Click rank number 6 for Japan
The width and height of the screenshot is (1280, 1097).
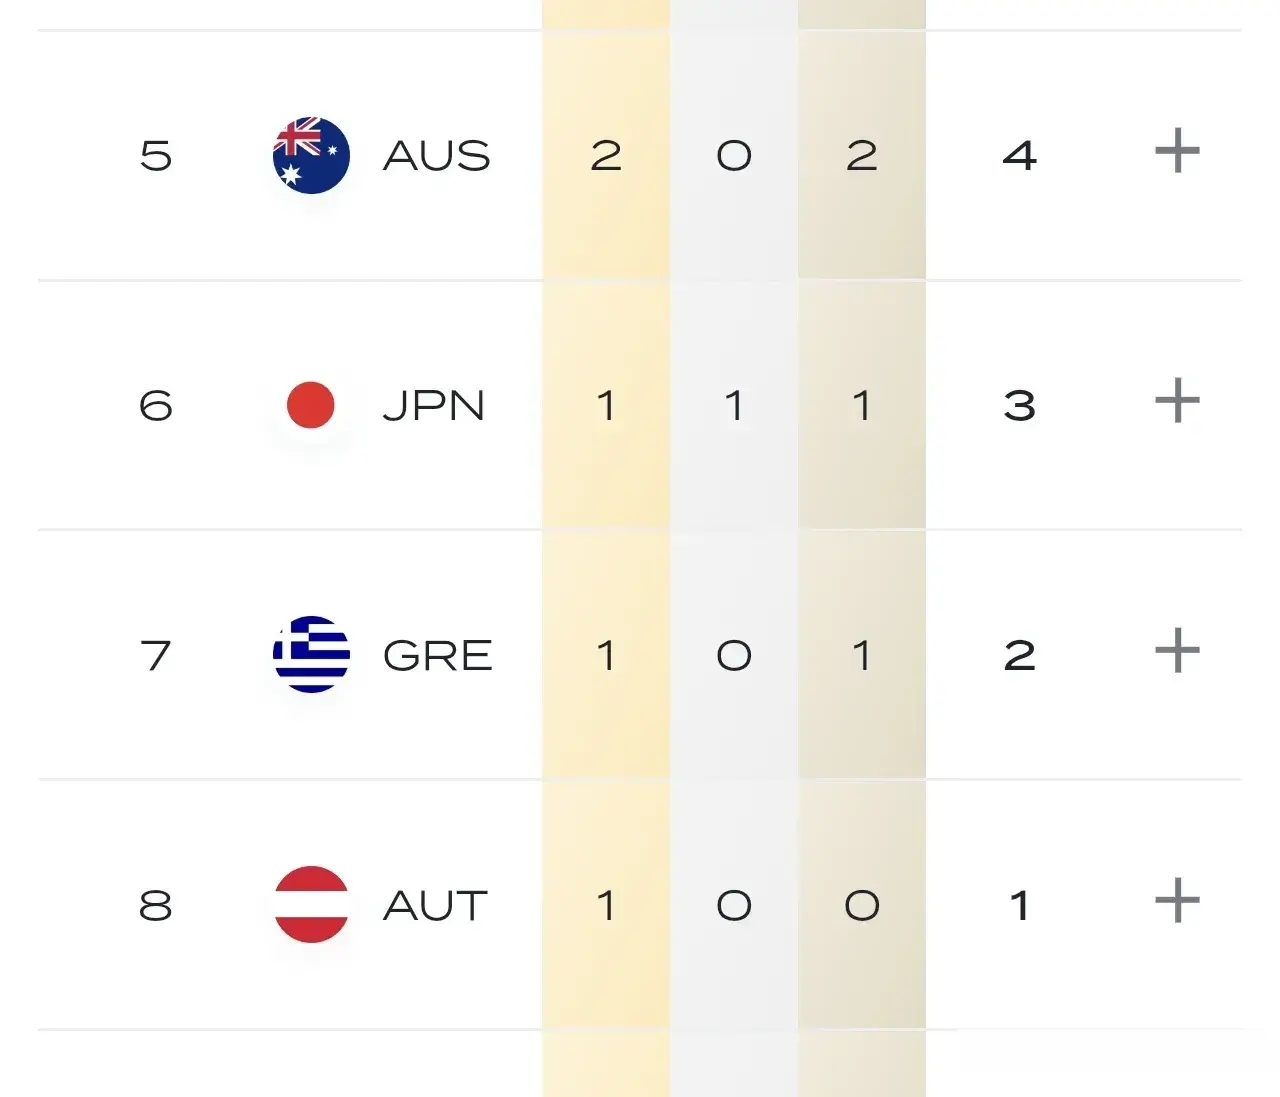click(x=156, y=406)
